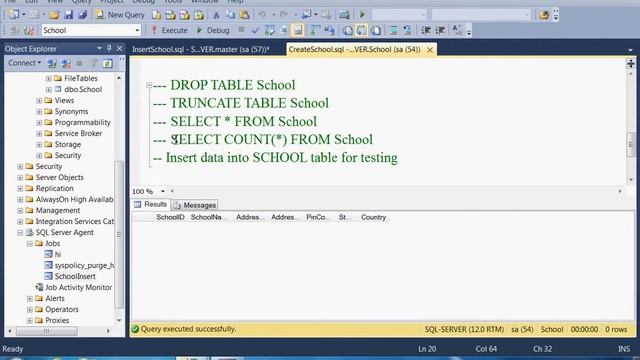
Task: Close the CreateSchool.sql tab
Action: pos(430,50)
